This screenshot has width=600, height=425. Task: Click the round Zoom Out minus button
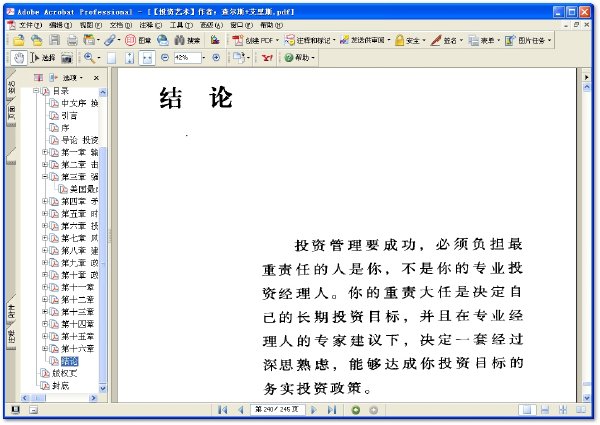click(165, 58)
